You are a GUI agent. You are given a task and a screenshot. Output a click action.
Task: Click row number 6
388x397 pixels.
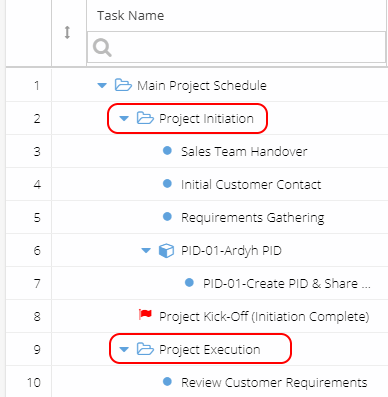coord(37,251)
